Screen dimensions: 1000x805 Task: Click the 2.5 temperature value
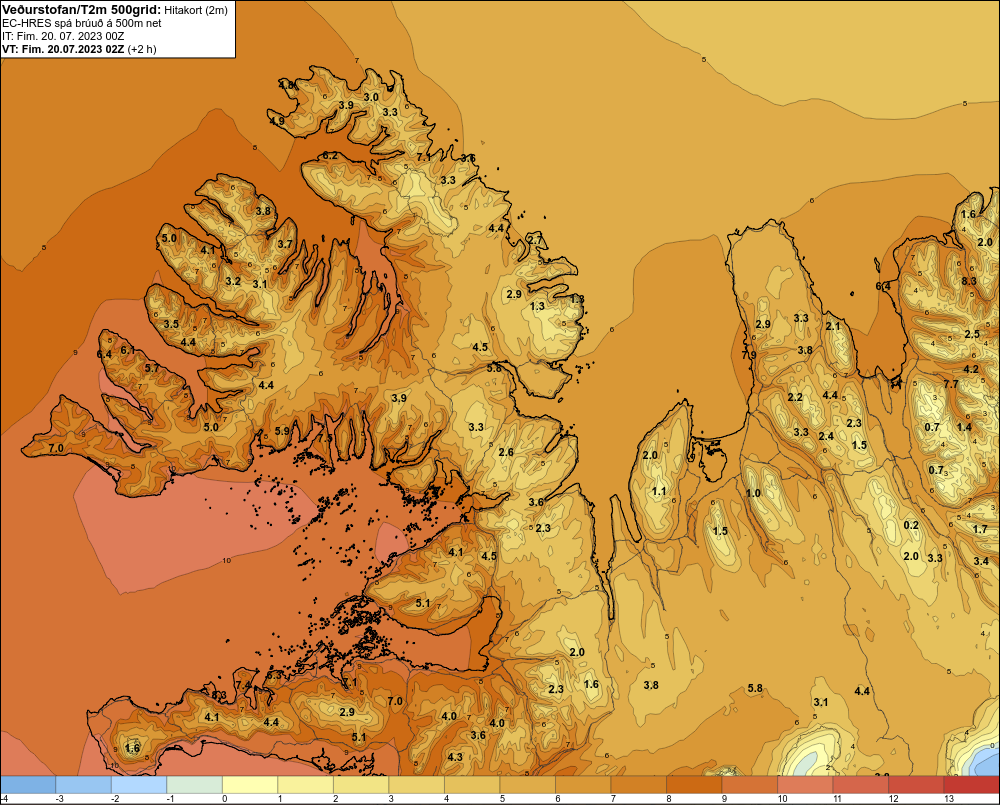coord(972,334)
